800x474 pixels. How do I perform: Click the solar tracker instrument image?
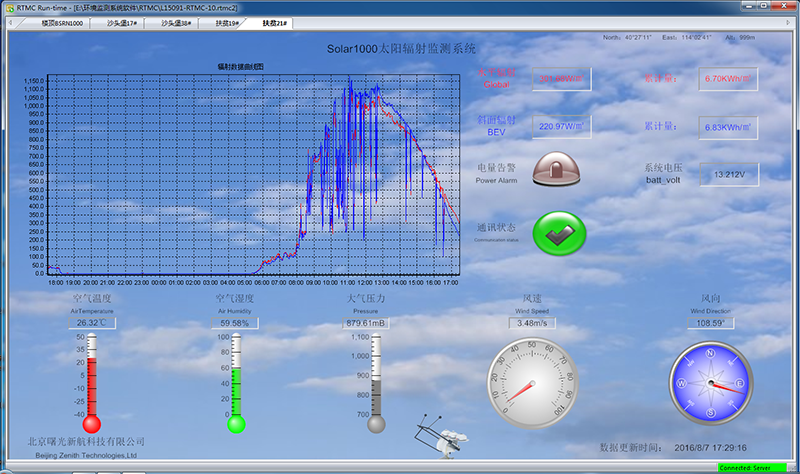(x=441, y=436)
